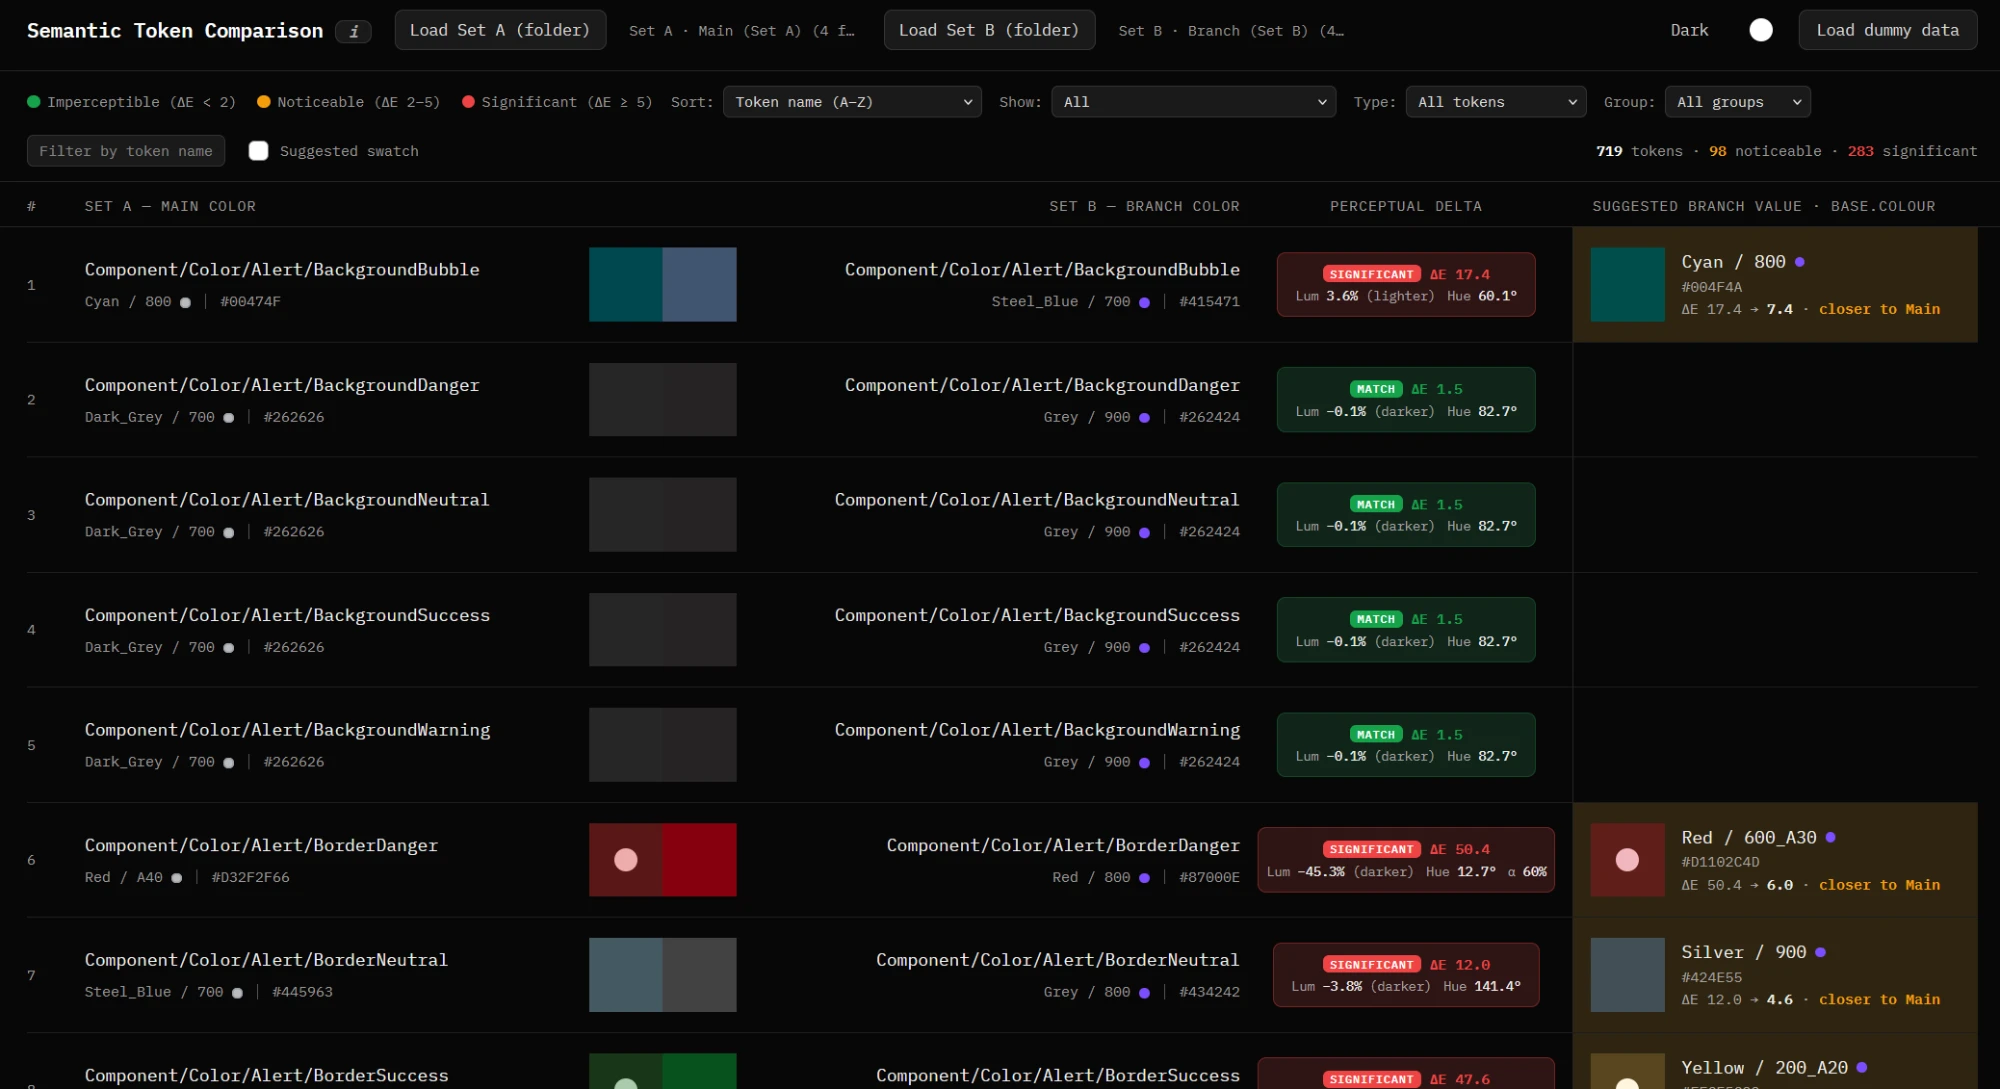This screenshot has height=1089, width=2000.
Task: Click Set A Component/Color/Alert/BackgroundNeutral token name
Action: (x=287, y=500)
